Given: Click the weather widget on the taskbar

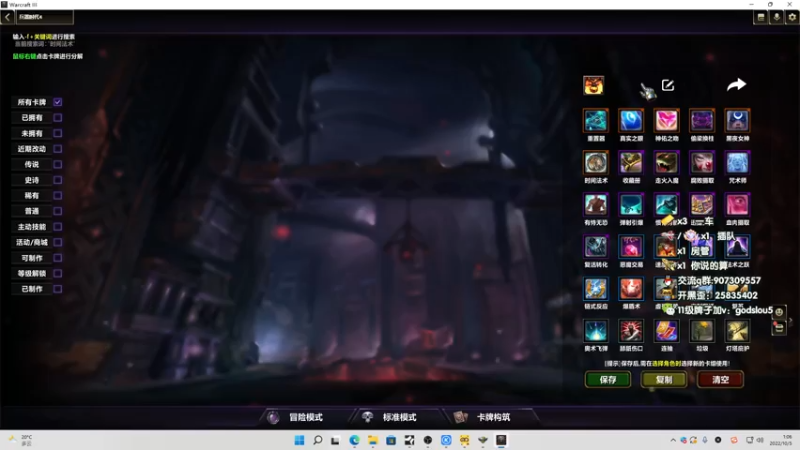Looking at the screenshot, I should 20,440.
